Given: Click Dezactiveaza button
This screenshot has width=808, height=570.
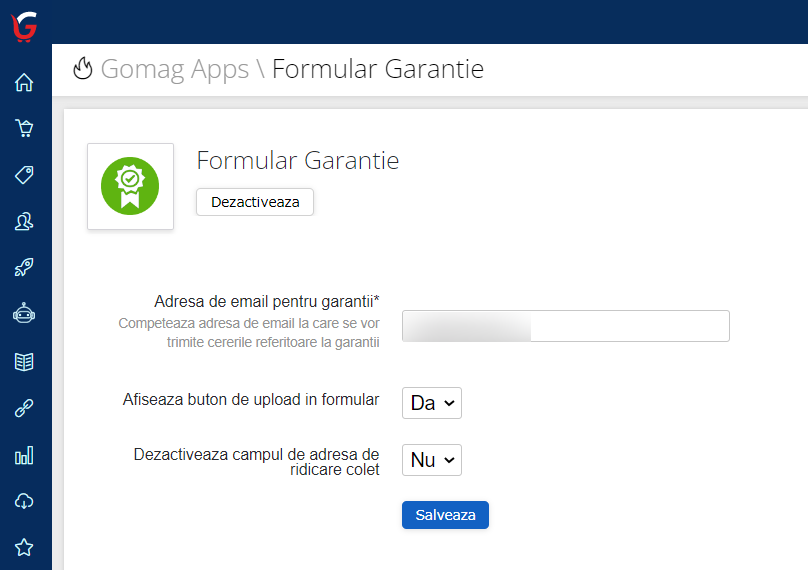Looking at the screenshot, I should coord(255,202).
